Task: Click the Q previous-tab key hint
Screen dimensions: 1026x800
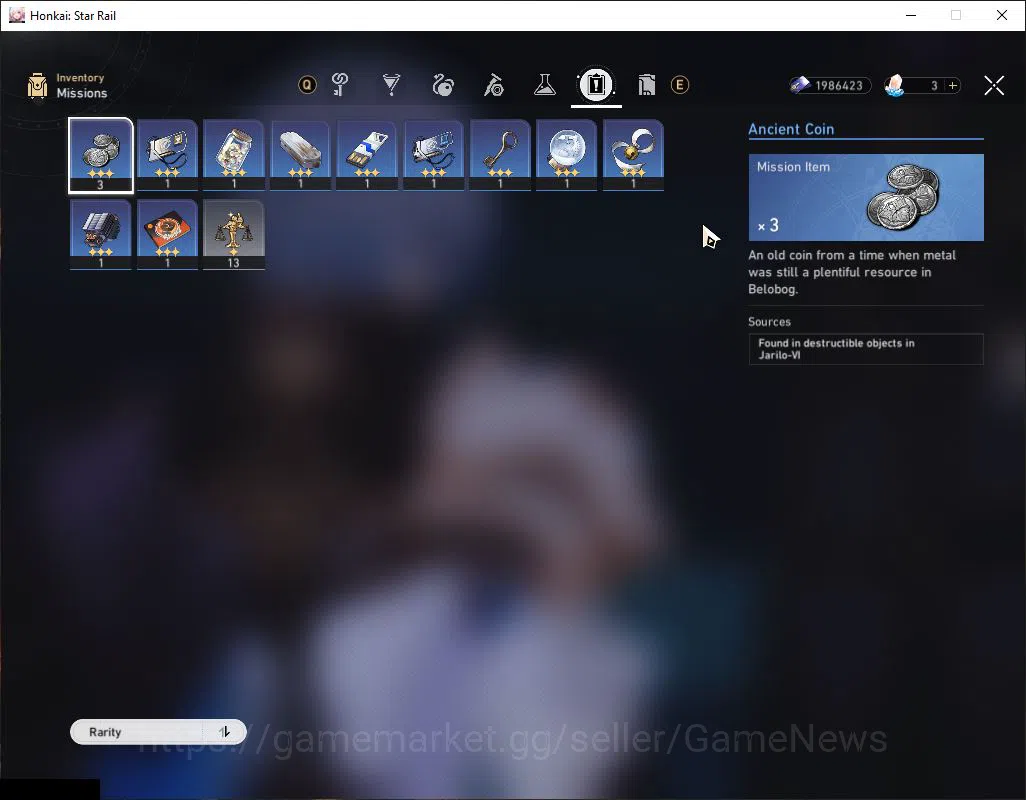Action: tap(307, 84)
